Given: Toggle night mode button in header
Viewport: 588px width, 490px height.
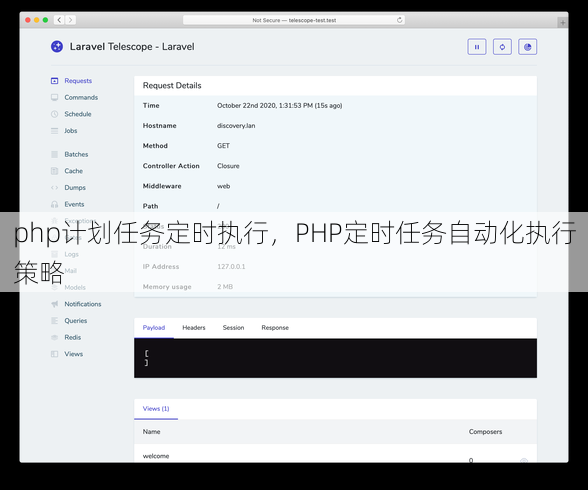Looking at the screenshot, I should click(528, 47).
